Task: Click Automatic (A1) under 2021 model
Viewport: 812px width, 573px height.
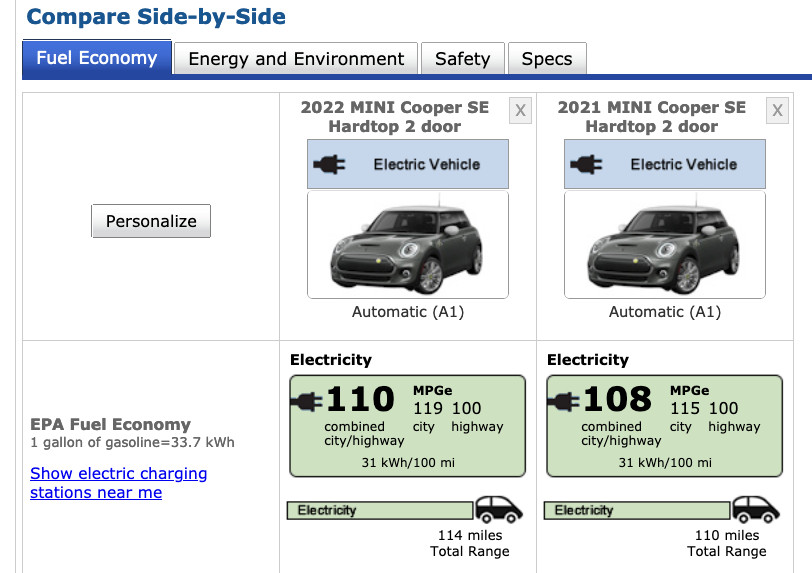Action: (x=665, y=312)
